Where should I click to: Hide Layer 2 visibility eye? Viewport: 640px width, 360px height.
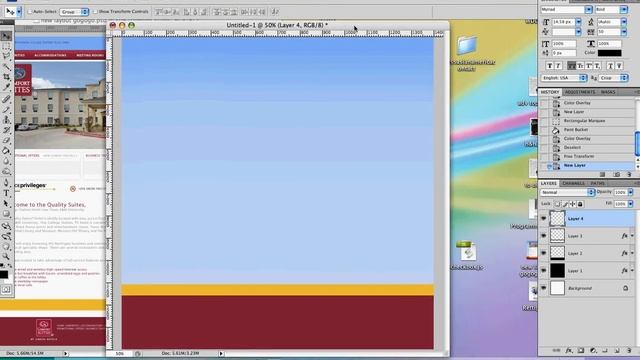pos(544,253)
